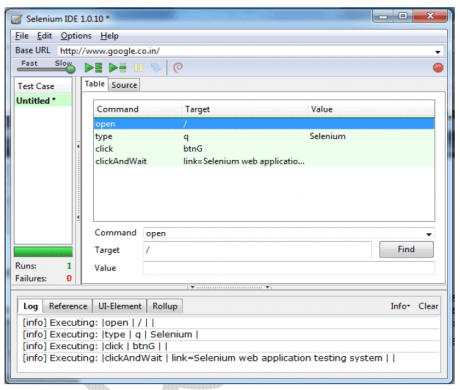Switch to the Table tab
The height and width of the screenshot is (390, 460).
tap(95, 84)
